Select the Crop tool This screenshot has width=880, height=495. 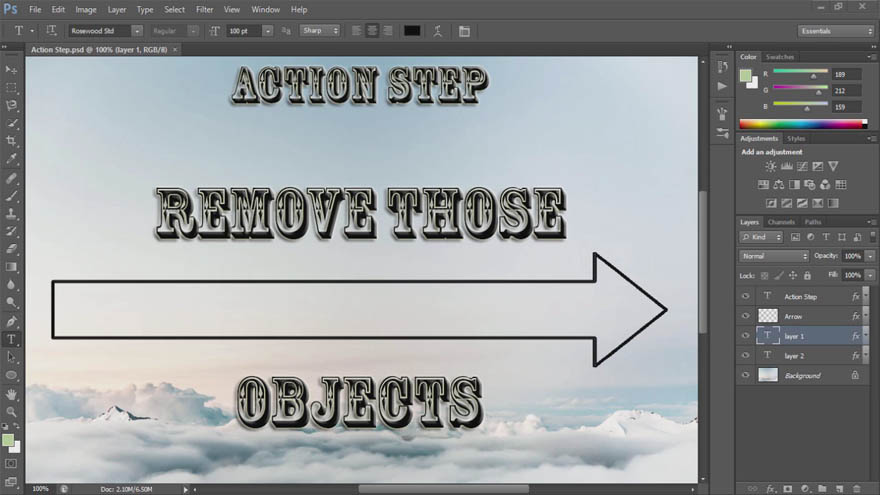11,141
